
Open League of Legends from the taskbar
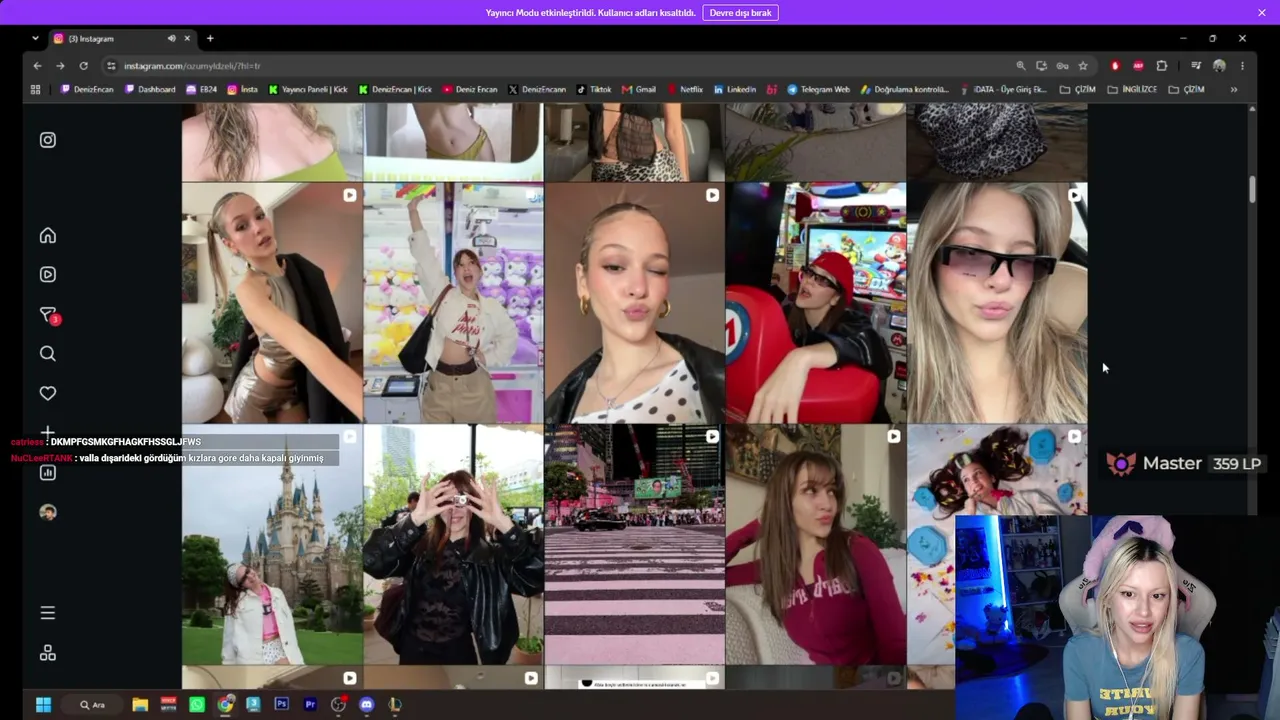pos(395,705)
